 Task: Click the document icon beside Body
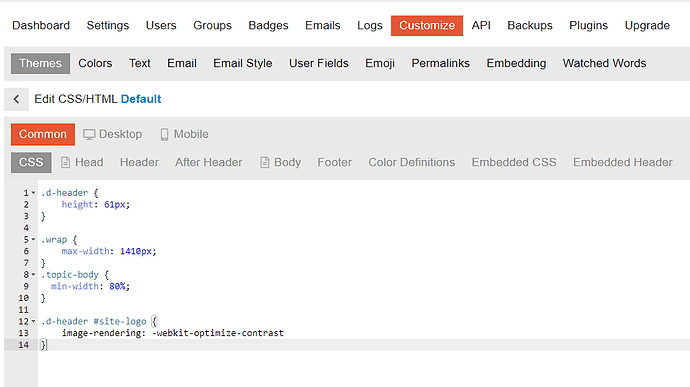coord(264,162)
